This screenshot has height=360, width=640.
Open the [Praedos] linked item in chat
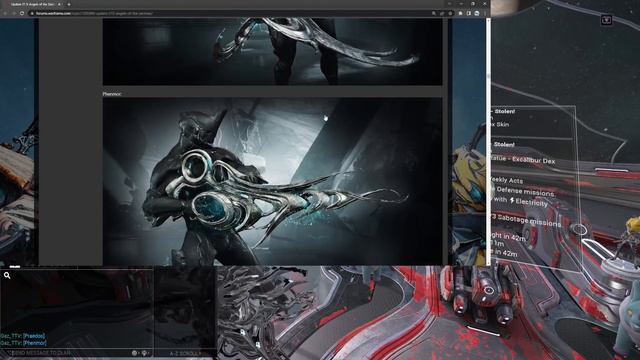[34, 336]
